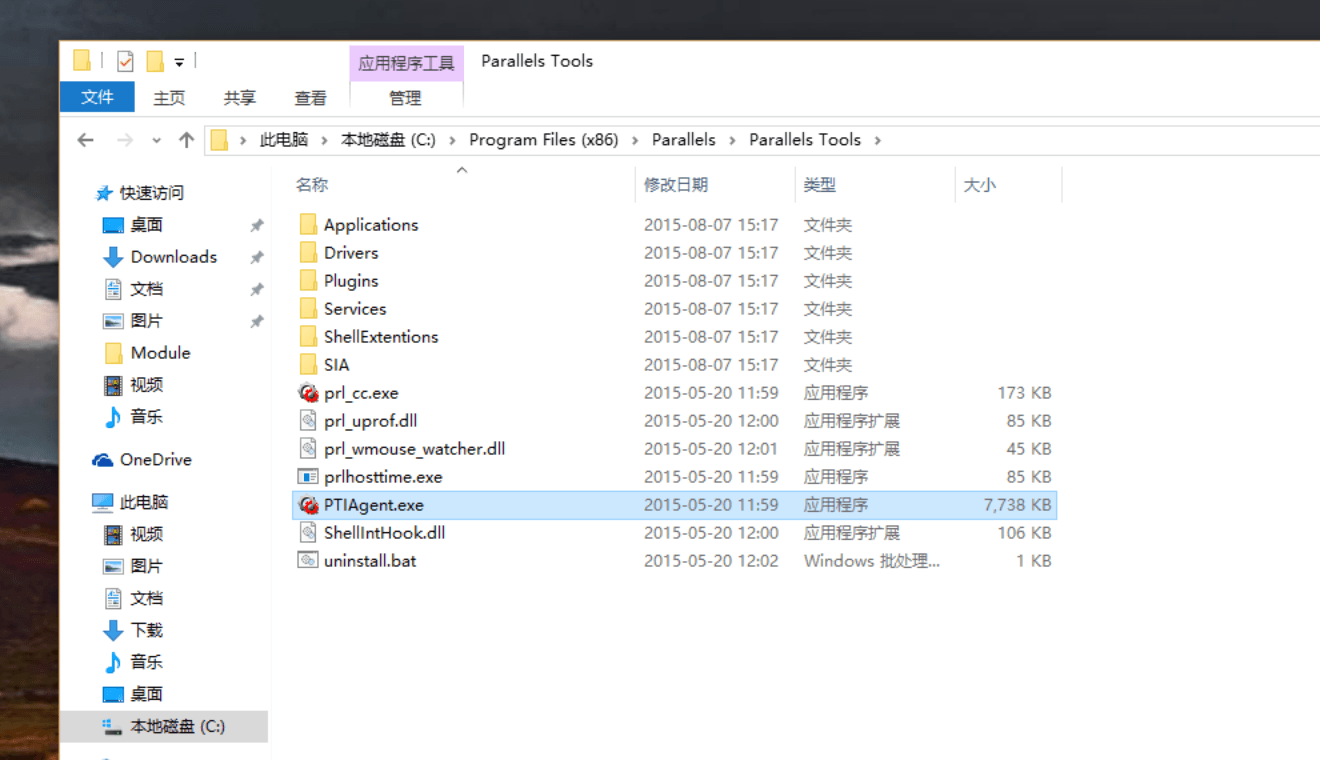Go to Program Files (x86) in breadcrumb
1320x760 pixels.
[544, 140]
